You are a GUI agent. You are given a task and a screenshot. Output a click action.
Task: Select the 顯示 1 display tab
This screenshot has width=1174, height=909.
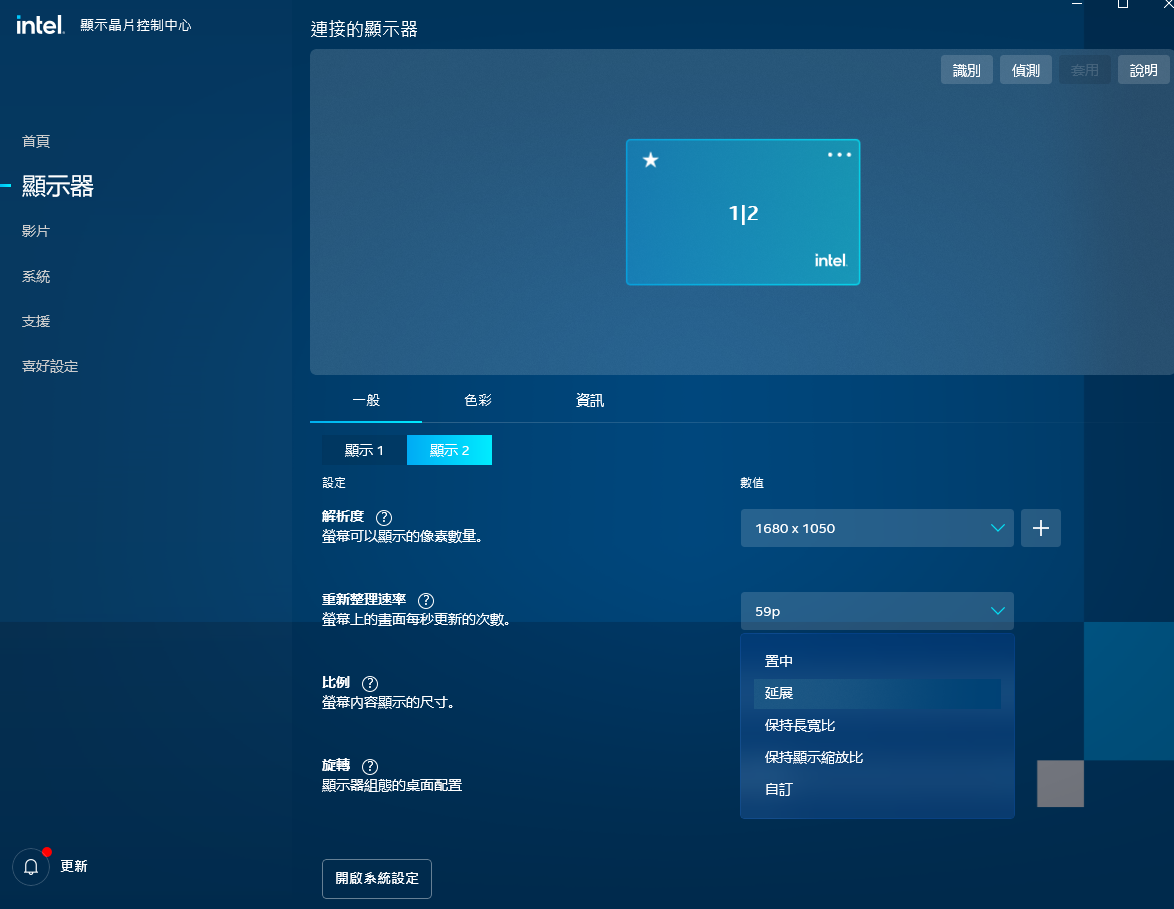(364, 450)
